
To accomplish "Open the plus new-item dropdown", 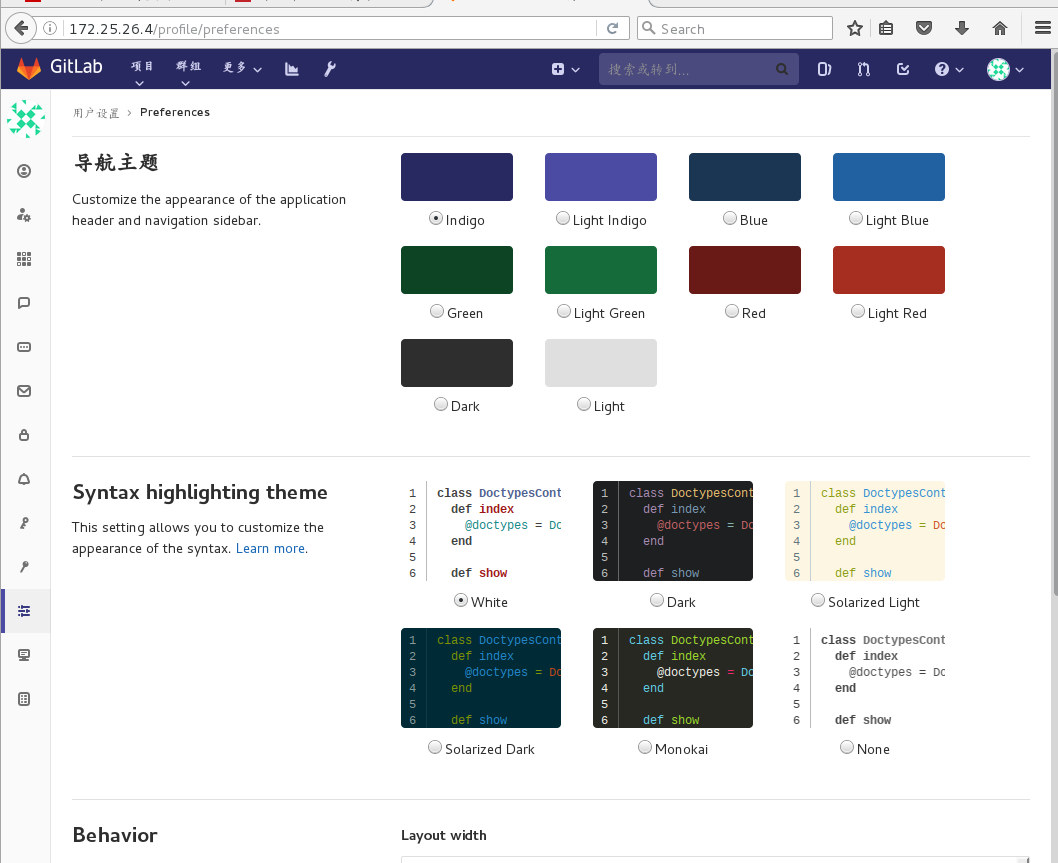I will coord(565,69).
